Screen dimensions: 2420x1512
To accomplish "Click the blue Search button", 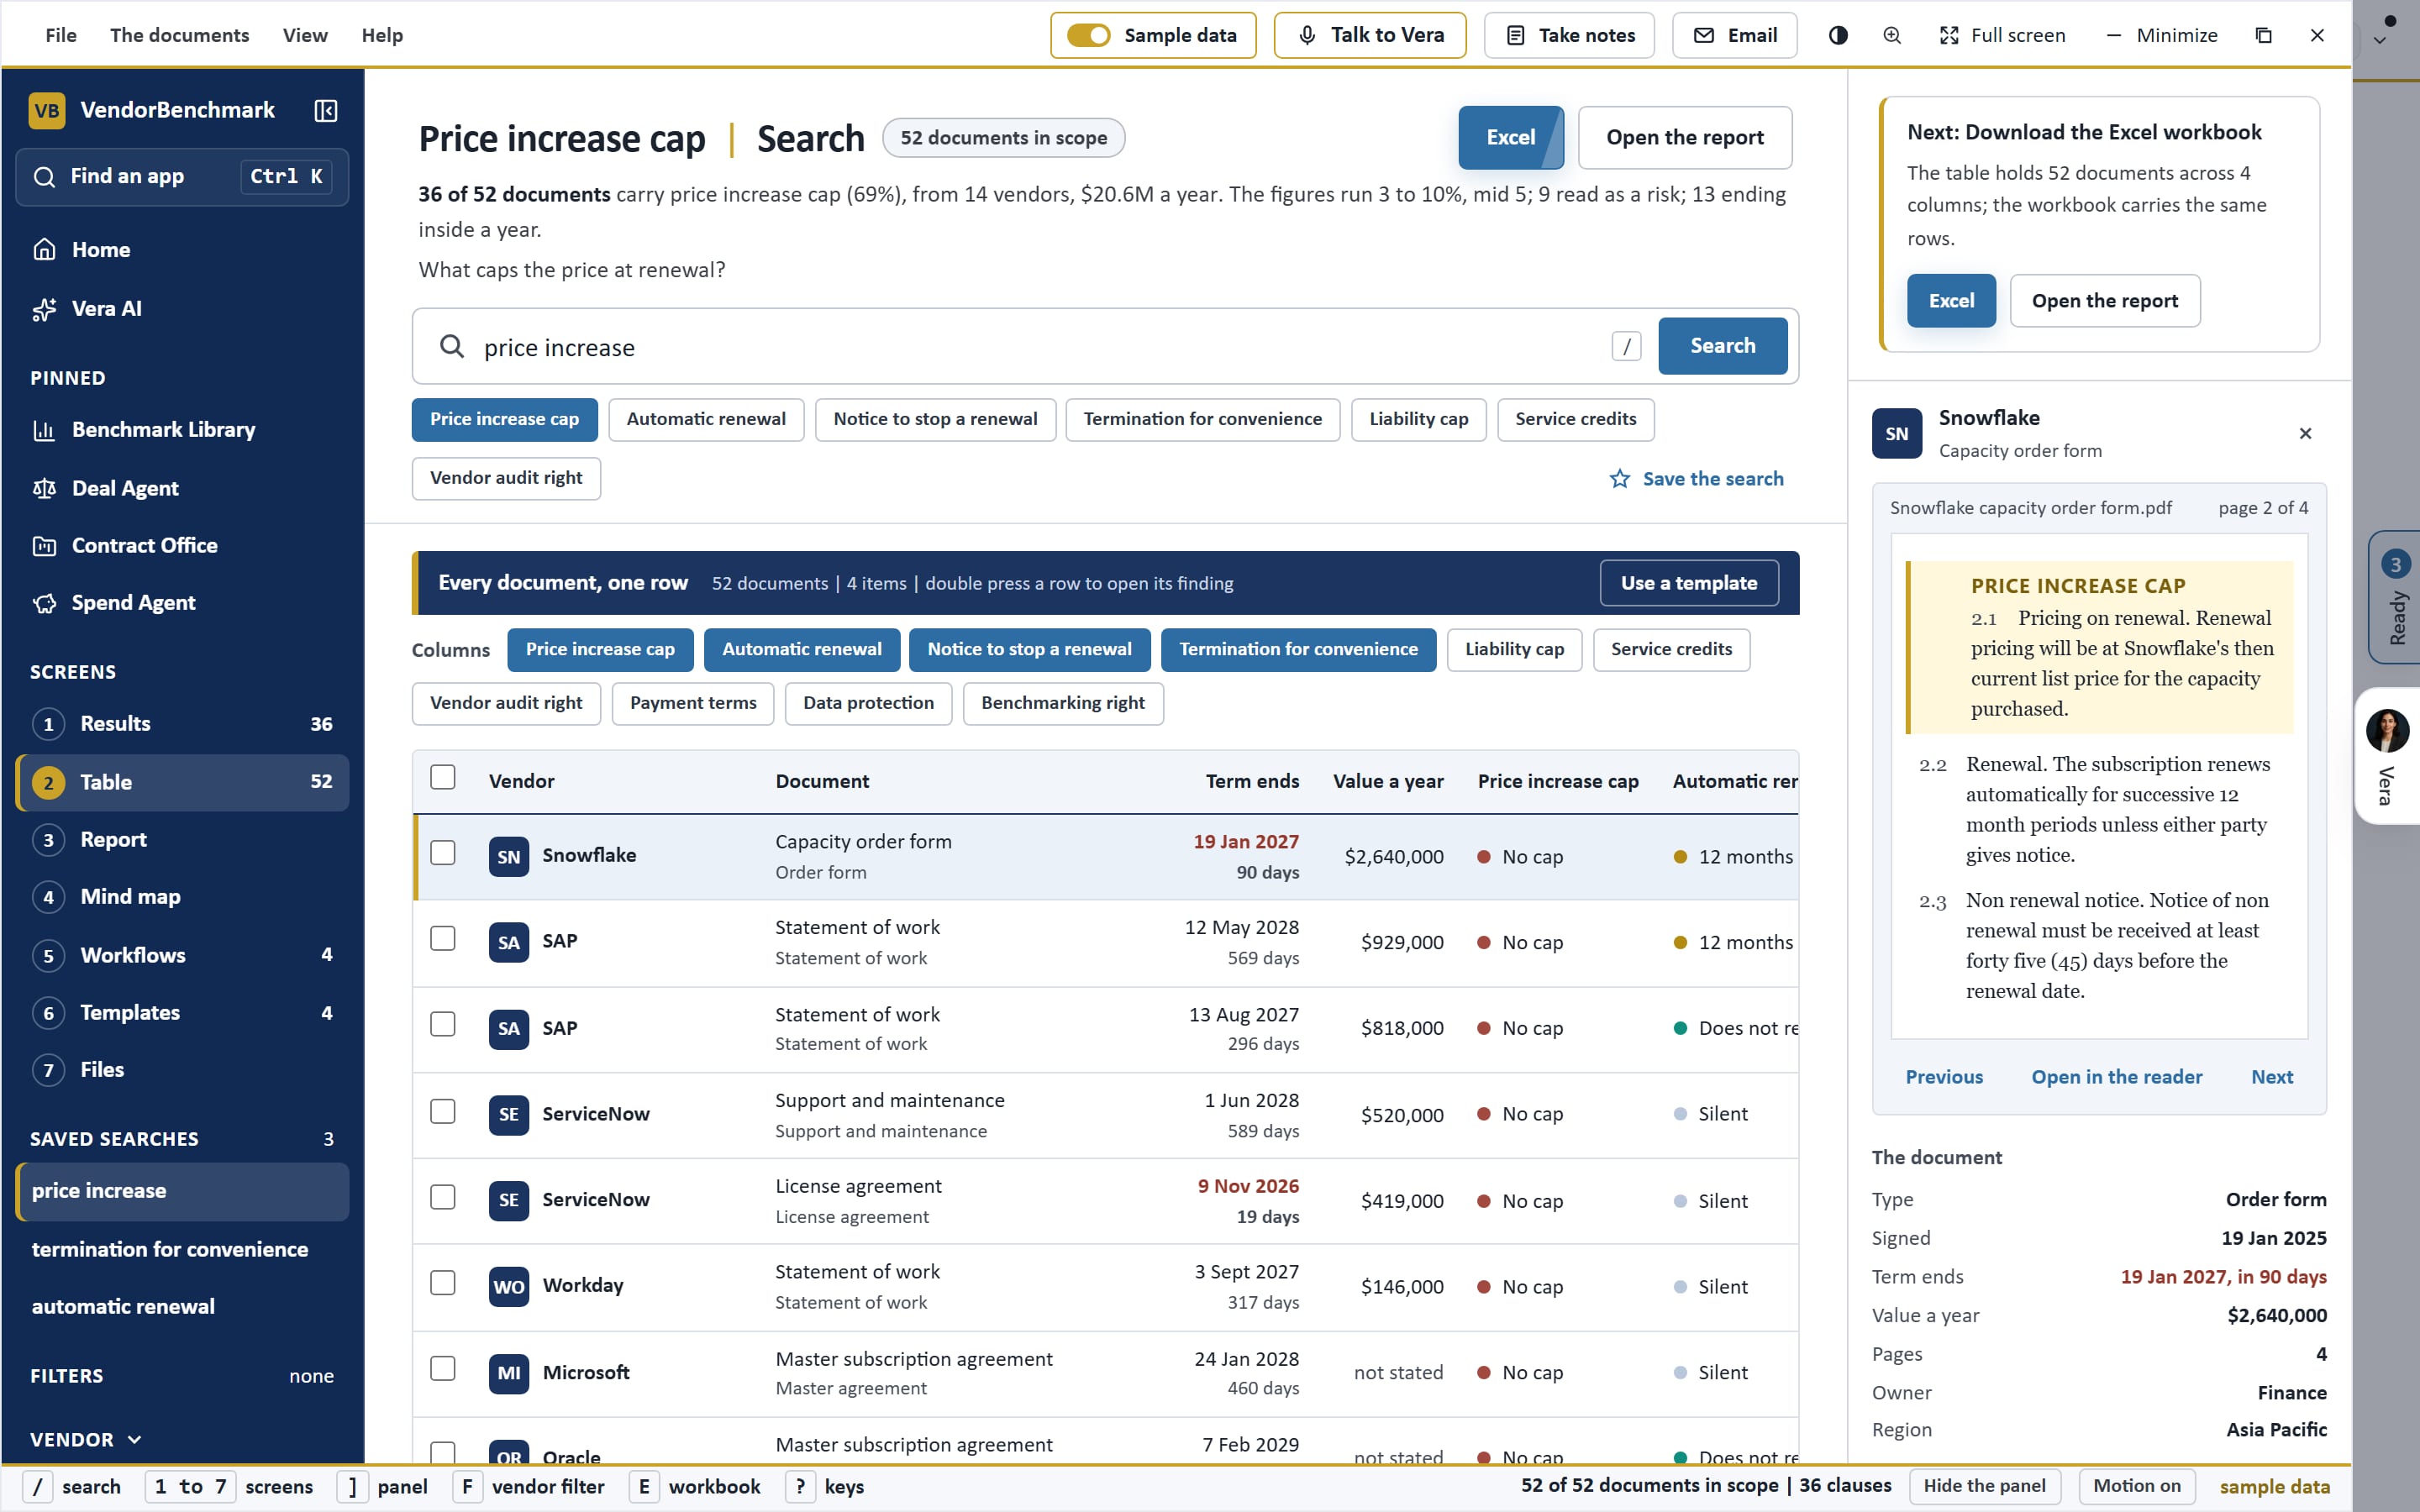I will point(1722,346).
